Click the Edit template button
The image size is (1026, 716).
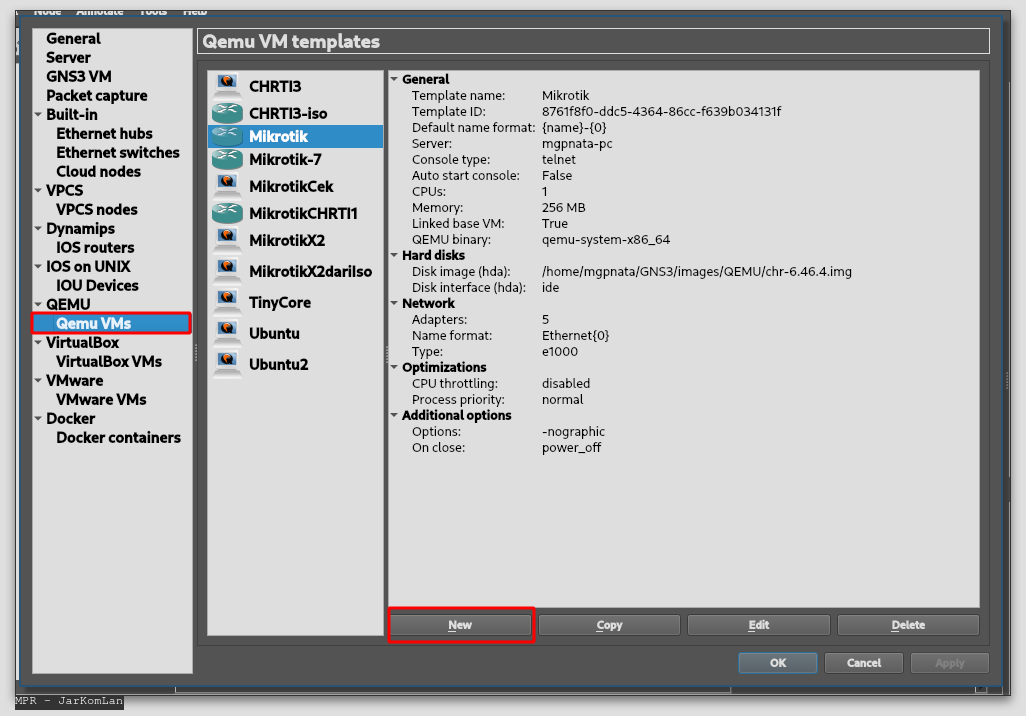coord(758,625)
